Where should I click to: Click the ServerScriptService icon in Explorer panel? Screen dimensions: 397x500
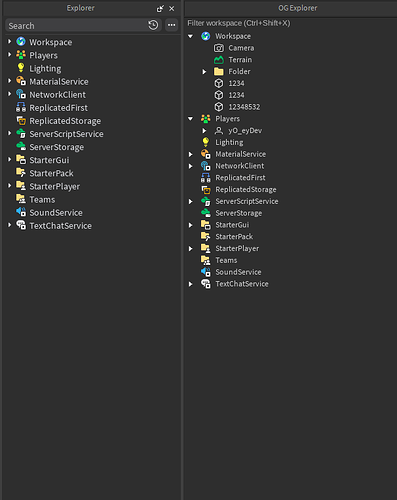tap(21, 133)
